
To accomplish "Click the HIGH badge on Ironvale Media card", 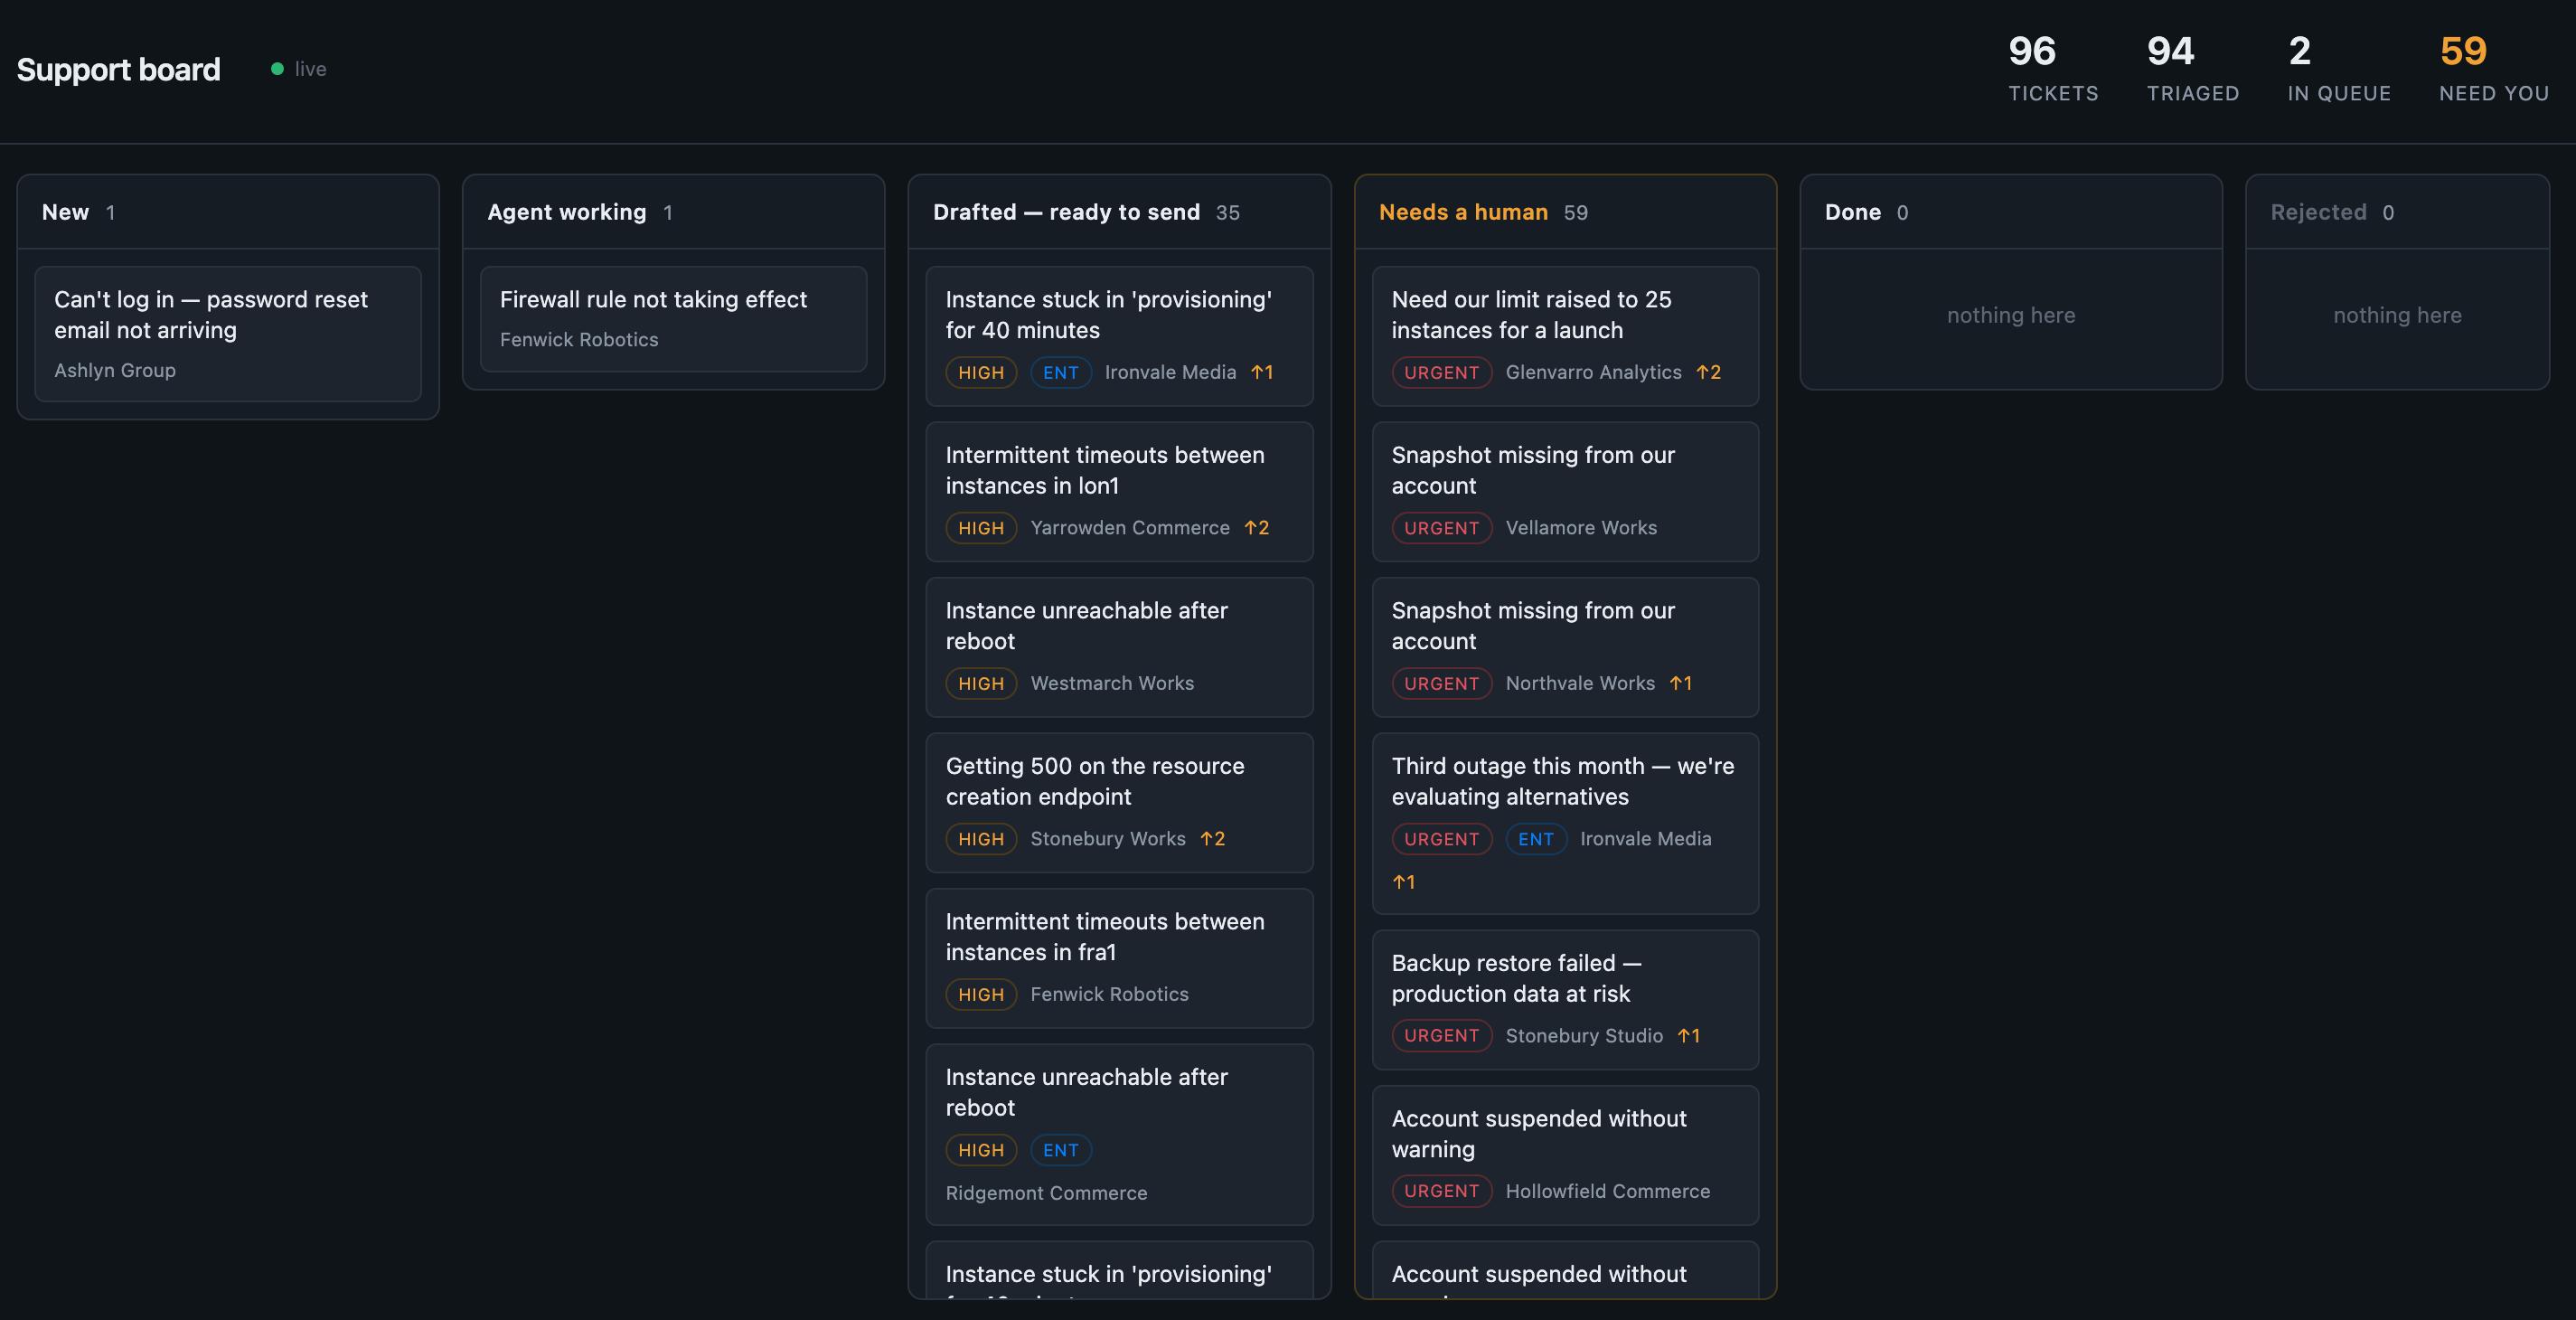I will pos(981,372).
